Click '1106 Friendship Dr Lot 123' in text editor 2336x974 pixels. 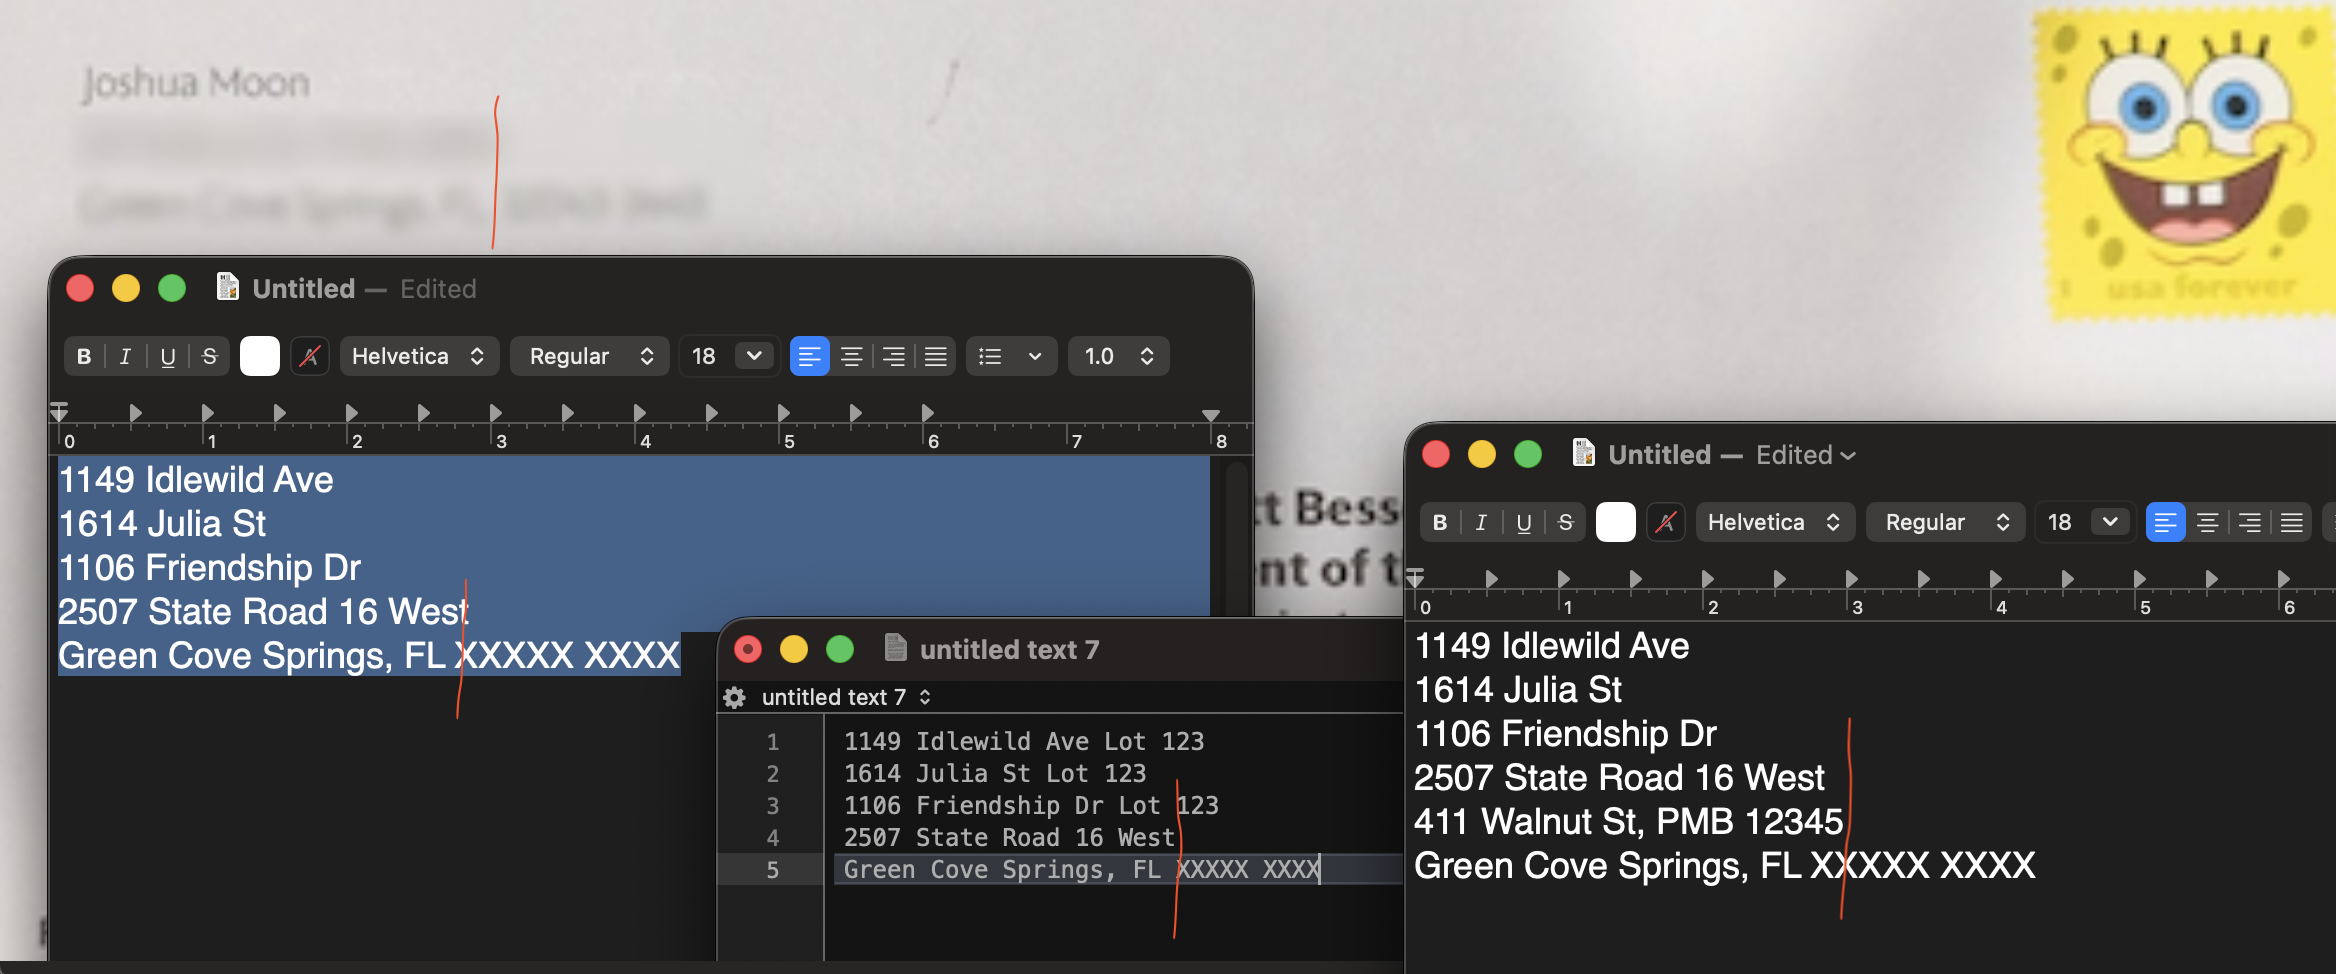[x=1031, y=806]
